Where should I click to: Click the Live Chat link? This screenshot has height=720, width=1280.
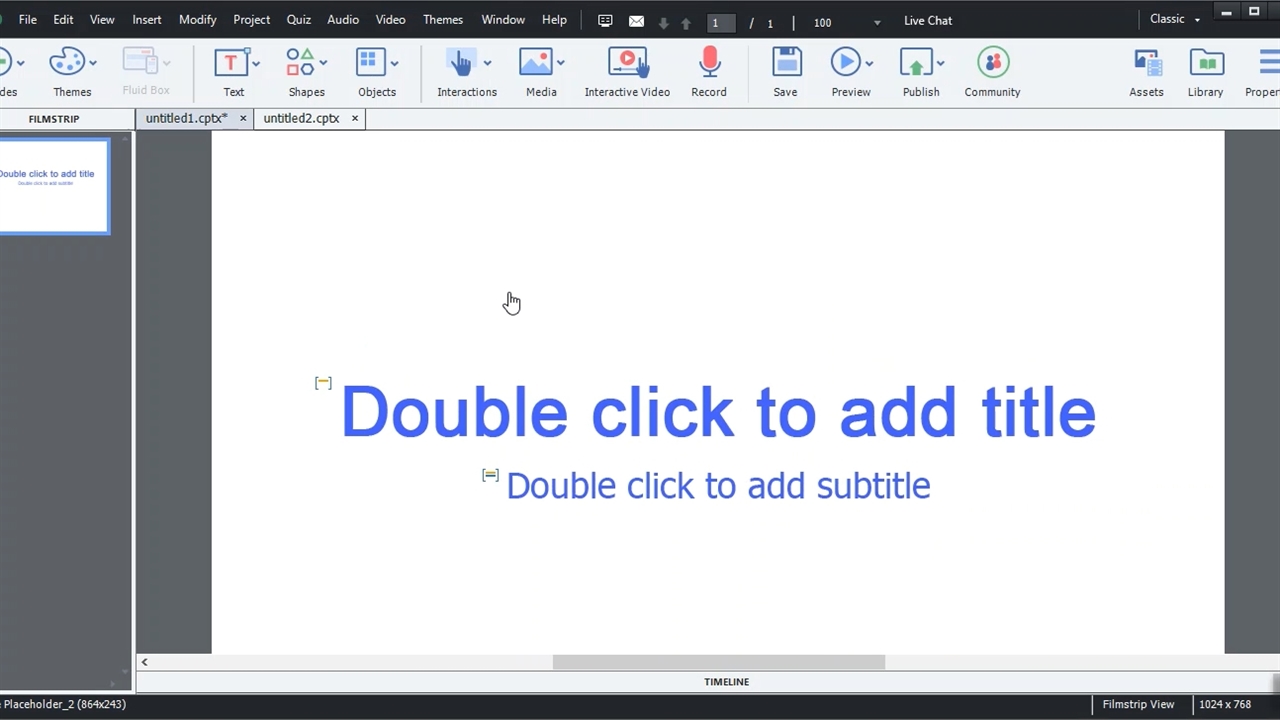coord(927,20)
